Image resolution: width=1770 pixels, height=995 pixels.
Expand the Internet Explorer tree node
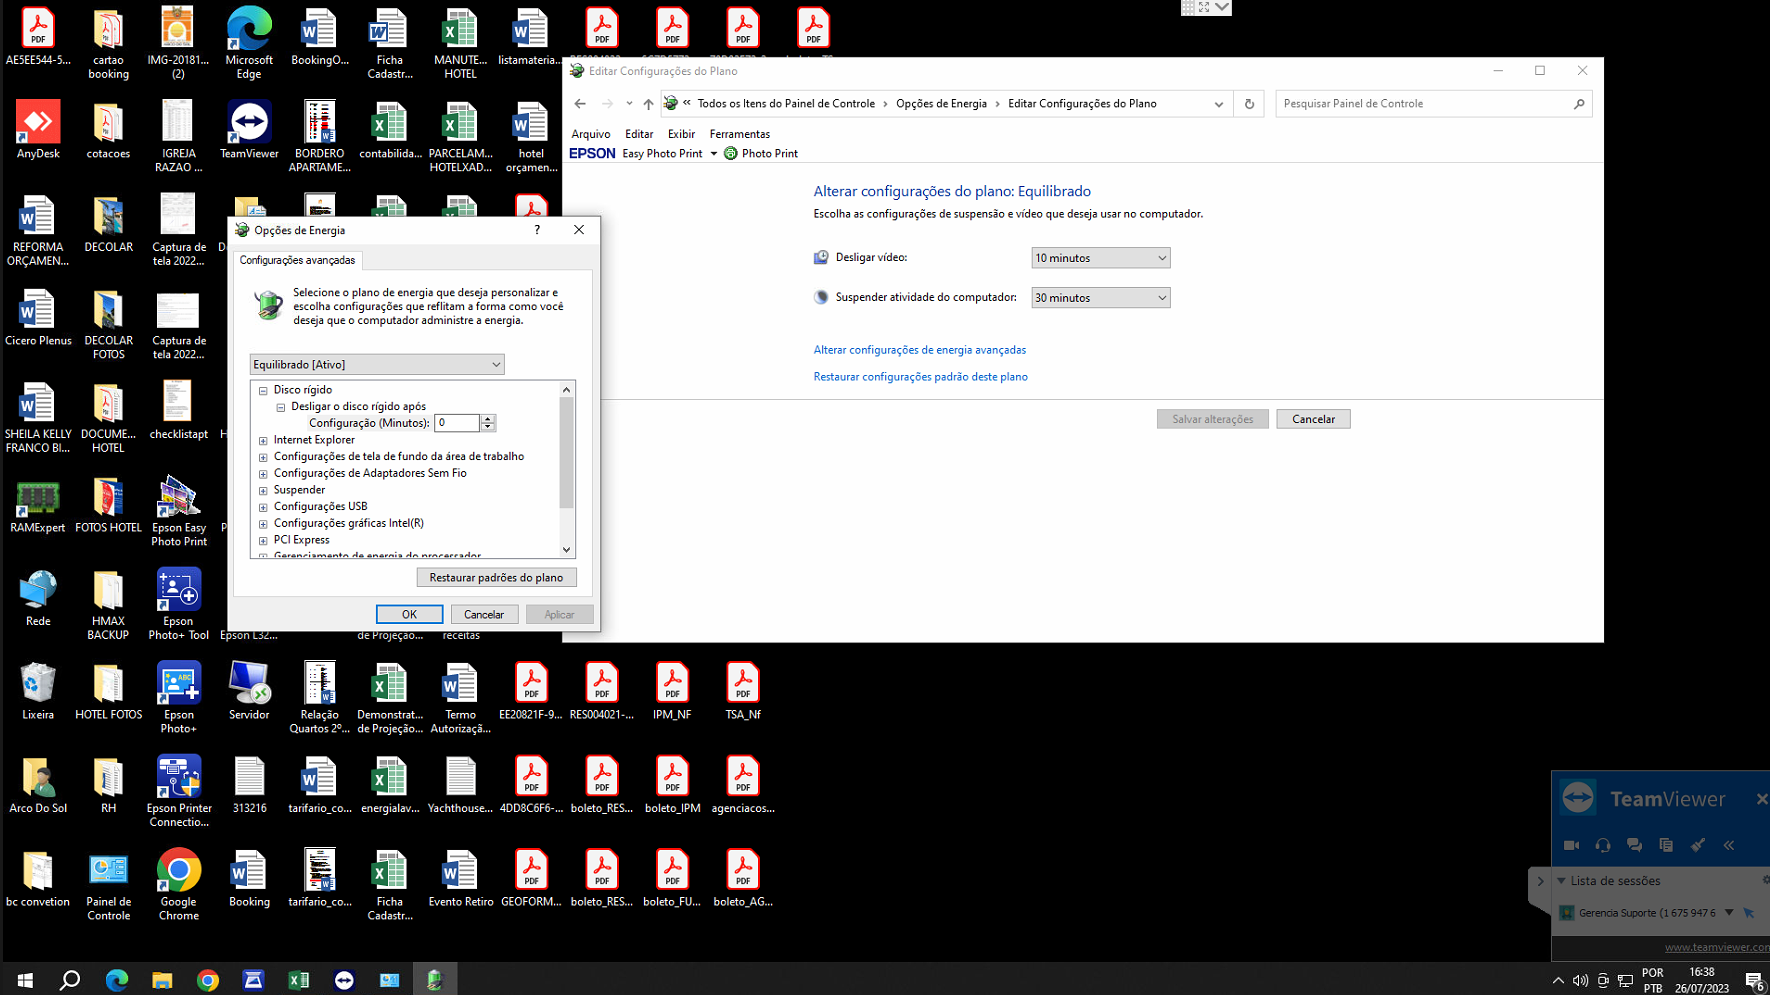click(x=263, y=440)
